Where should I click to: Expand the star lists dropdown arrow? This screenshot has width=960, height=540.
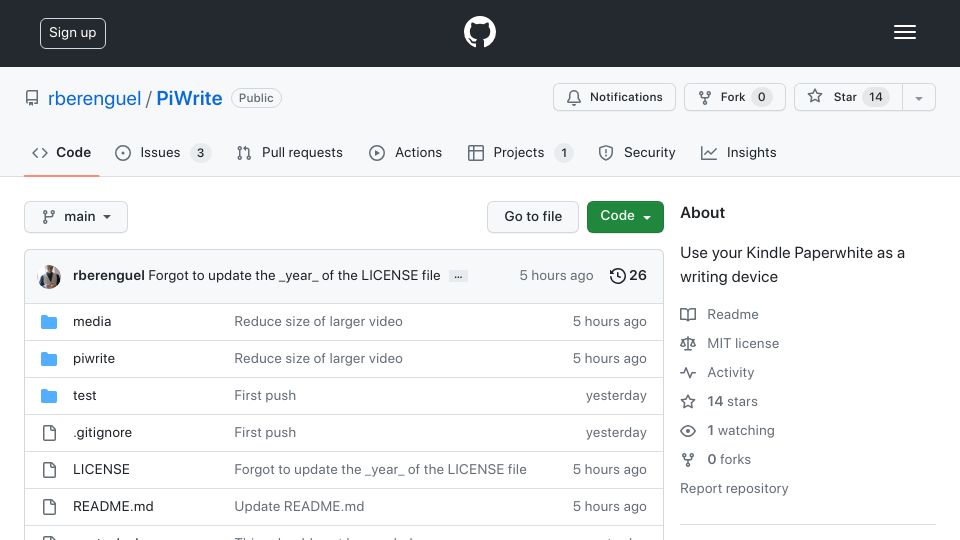tap(918, 97)
